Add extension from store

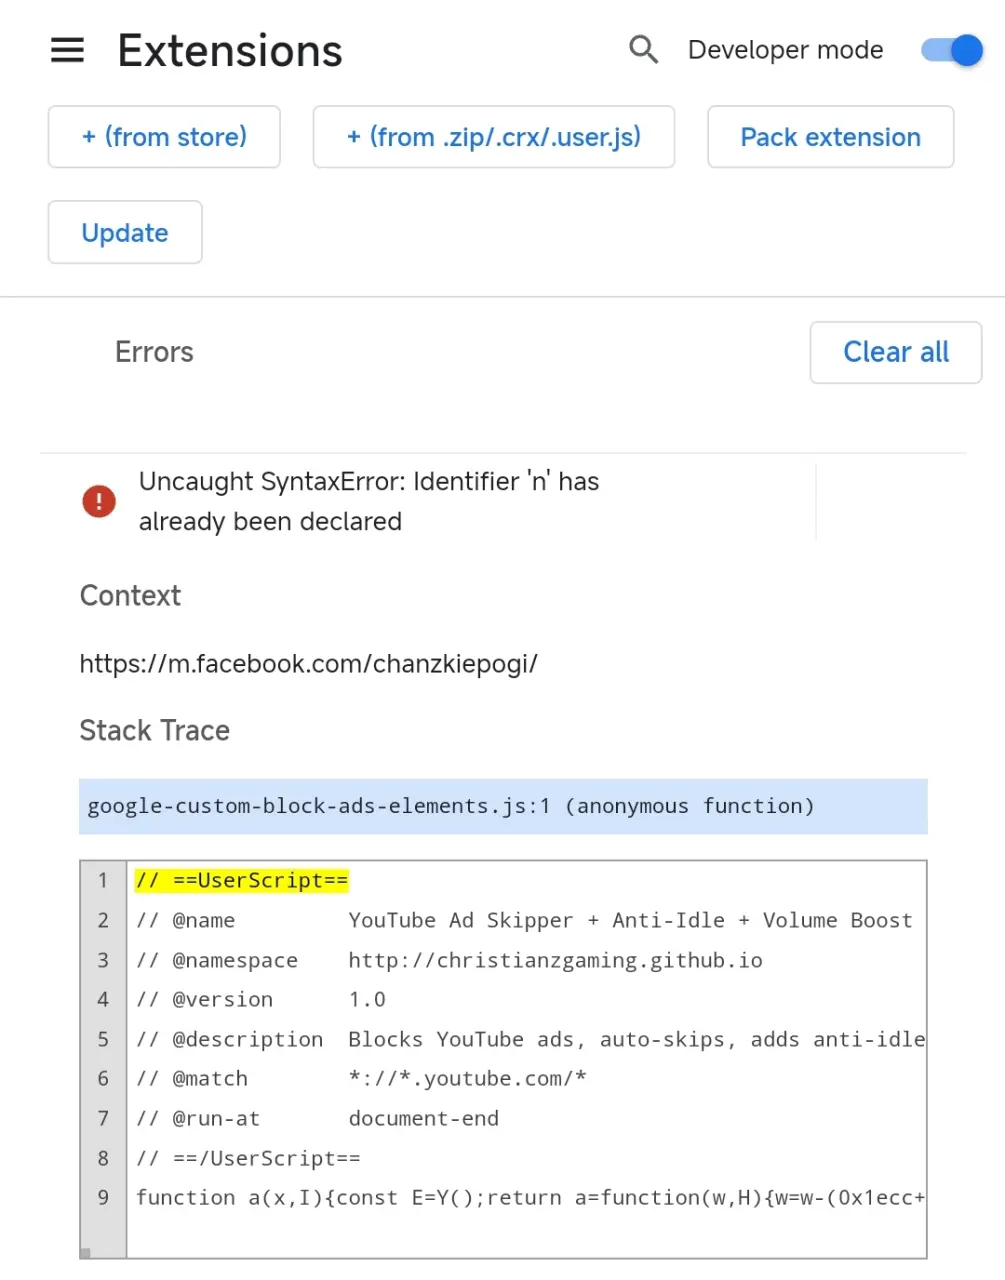tap(164, 137)
